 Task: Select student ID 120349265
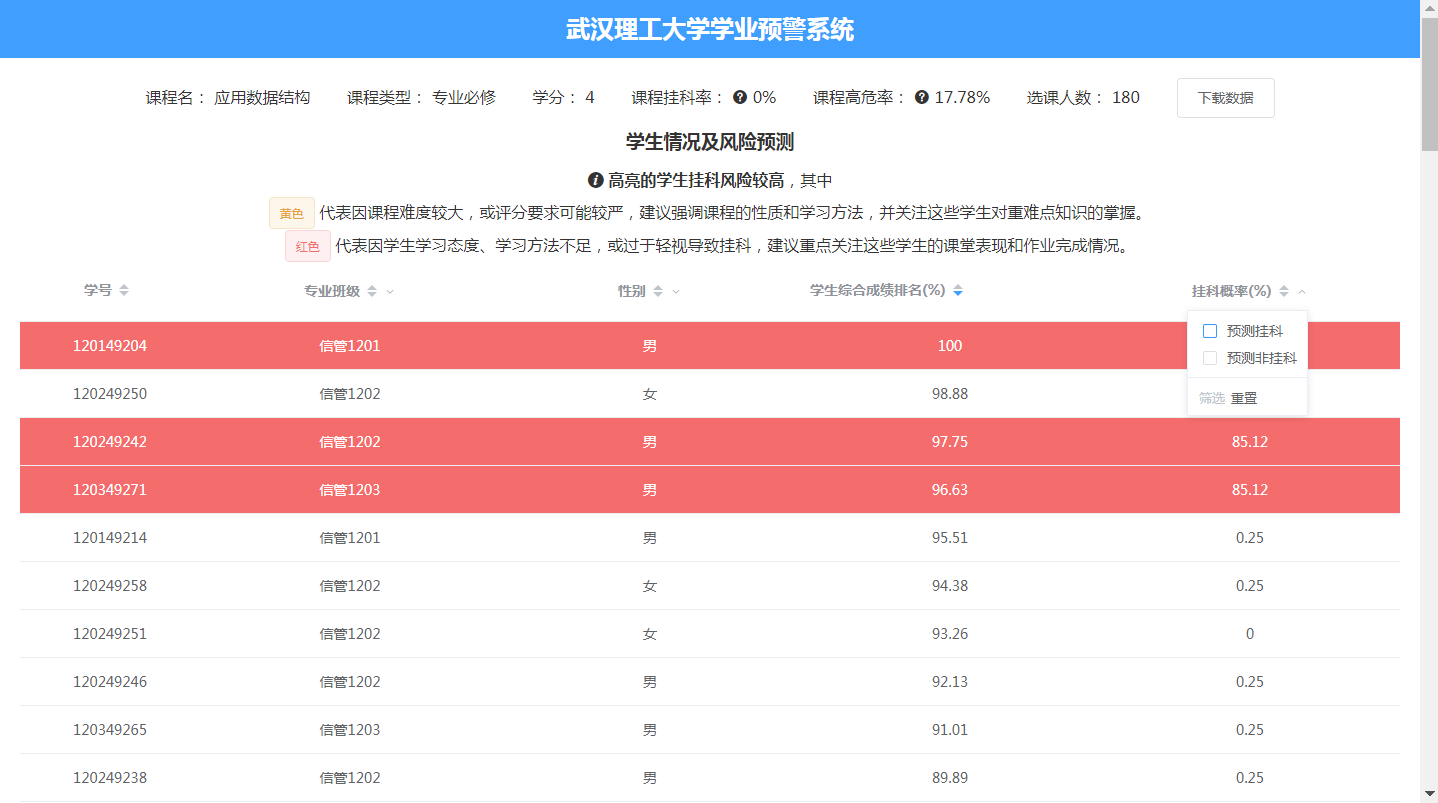pyautogui.click(x=110, y=730)
